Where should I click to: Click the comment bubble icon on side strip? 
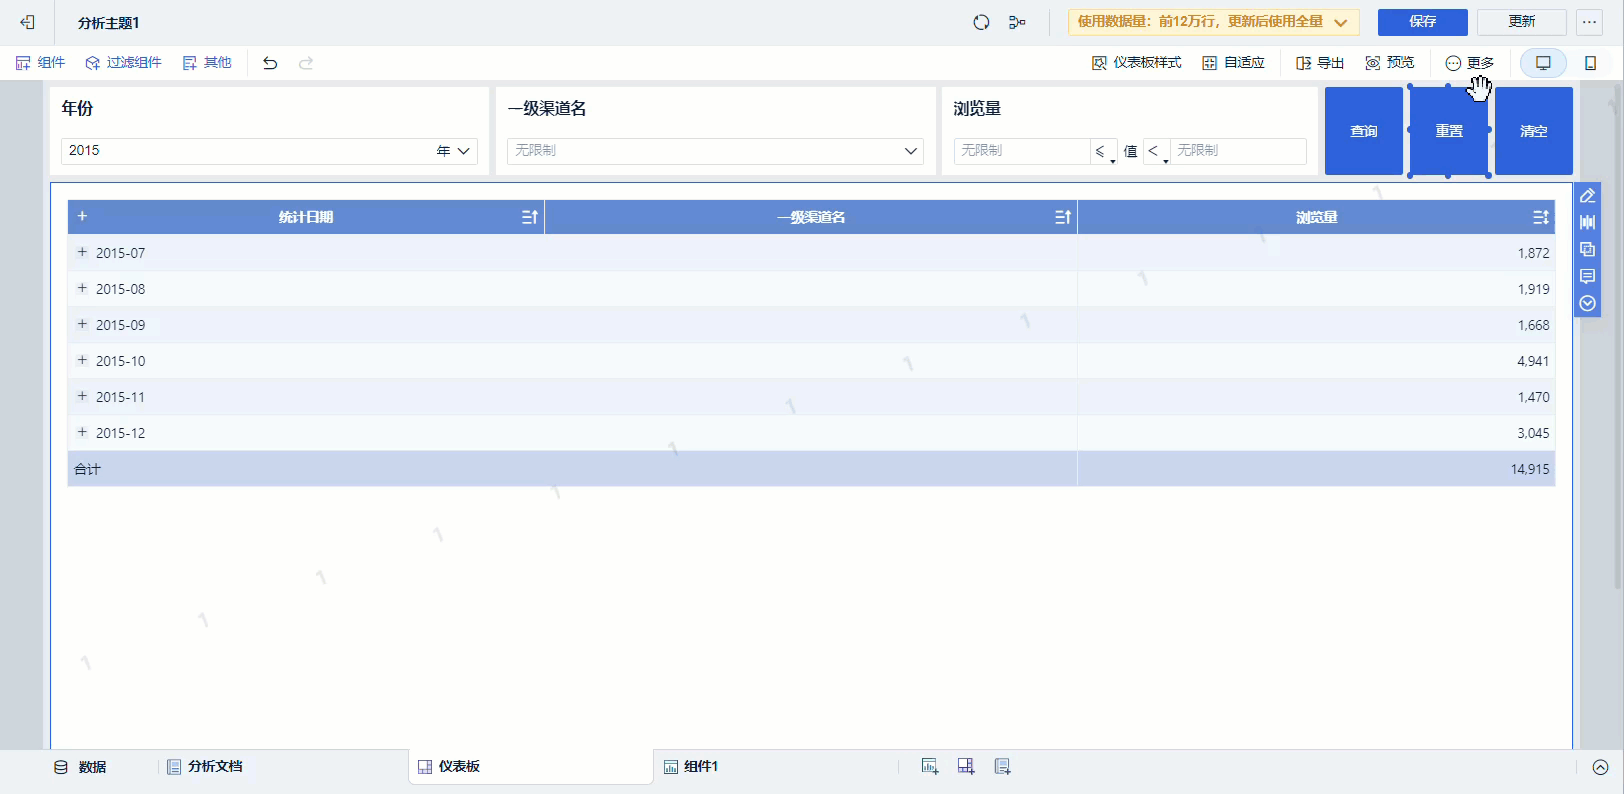1587,276
